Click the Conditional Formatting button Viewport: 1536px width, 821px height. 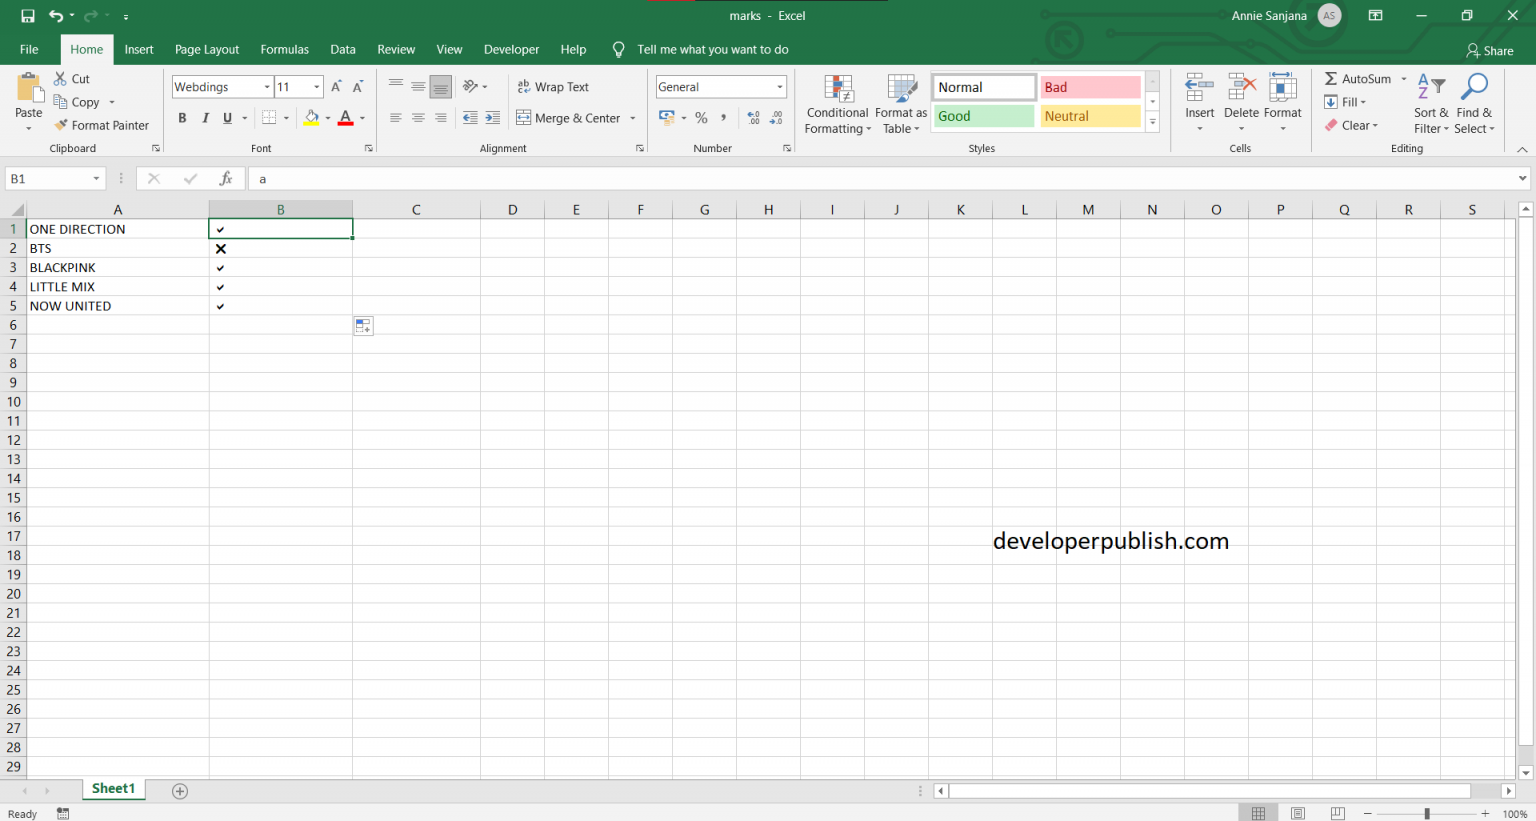pos(837,103)
